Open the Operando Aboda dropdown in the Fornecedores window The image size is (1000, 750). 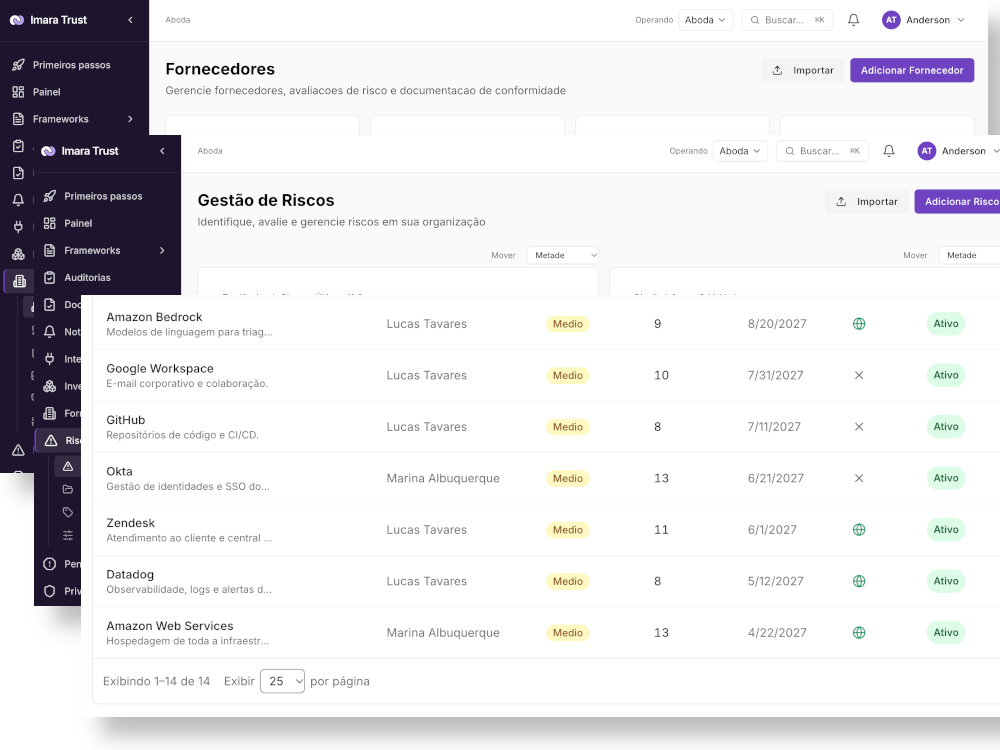point(705,20)
